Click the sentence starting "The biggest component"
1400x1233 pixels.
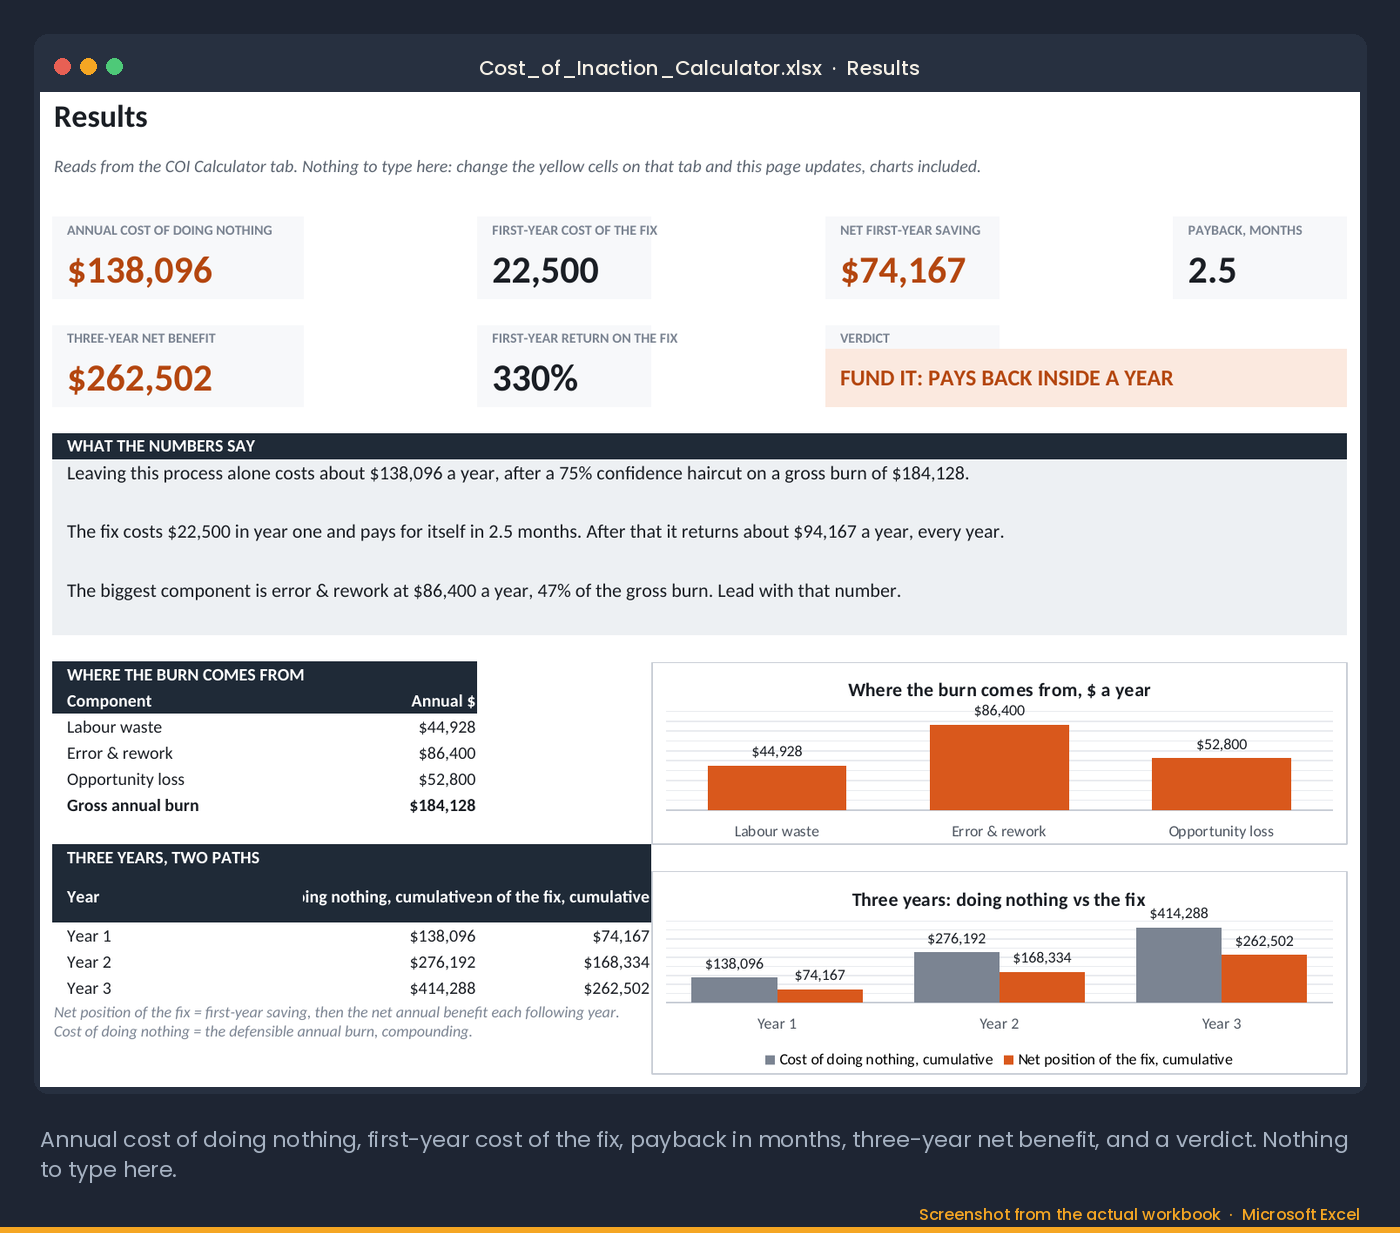pos(484,591)
